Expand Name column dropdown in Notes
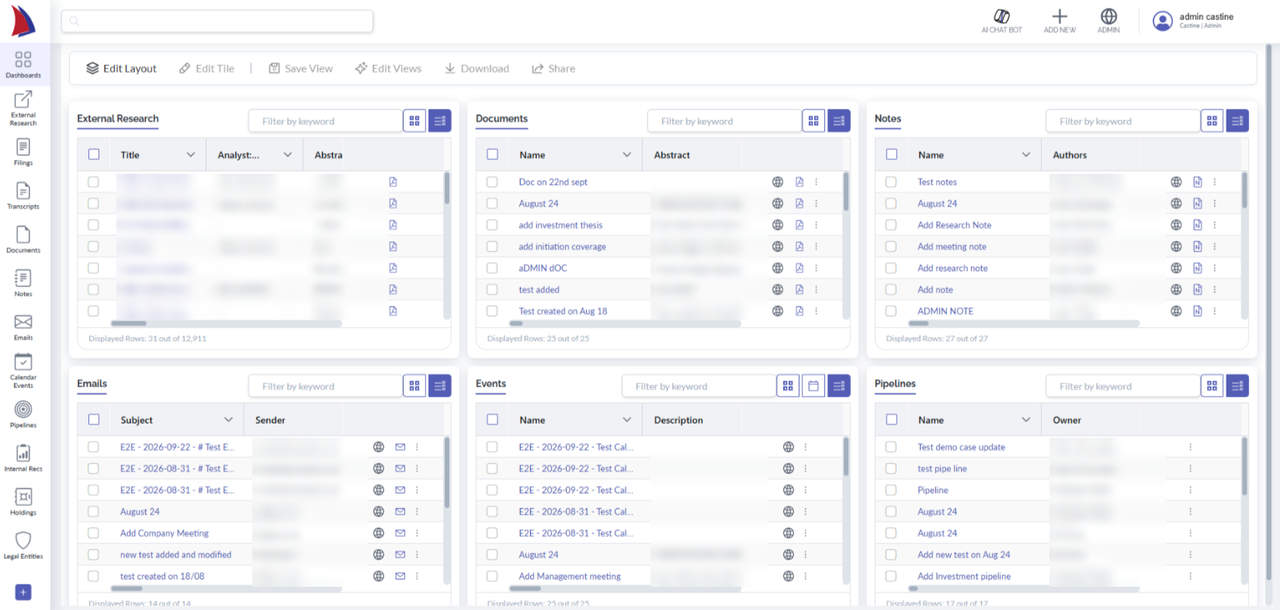The height and width of the screenshot is (610, 1280). coord(1026,155)
